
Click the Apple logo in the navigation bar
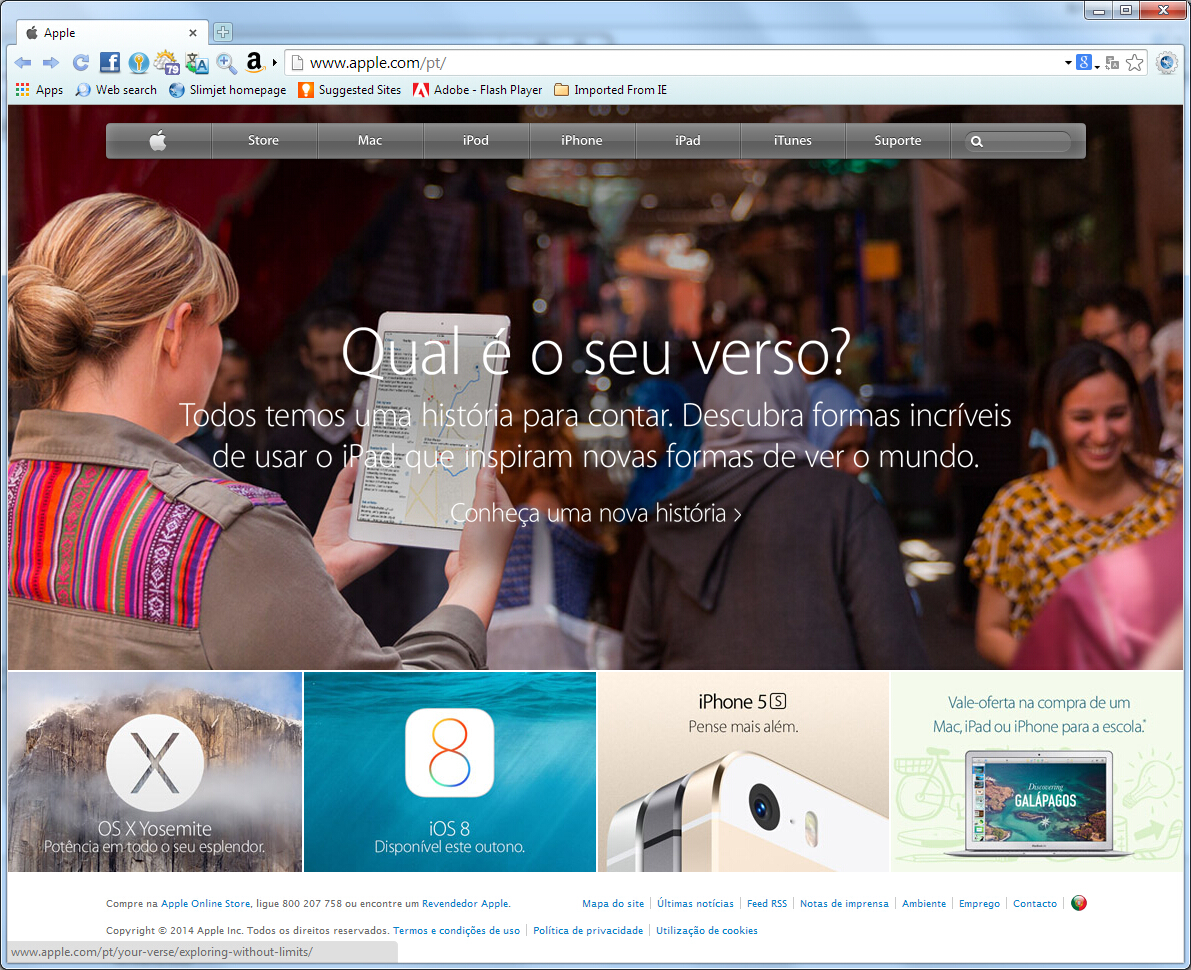159,141
